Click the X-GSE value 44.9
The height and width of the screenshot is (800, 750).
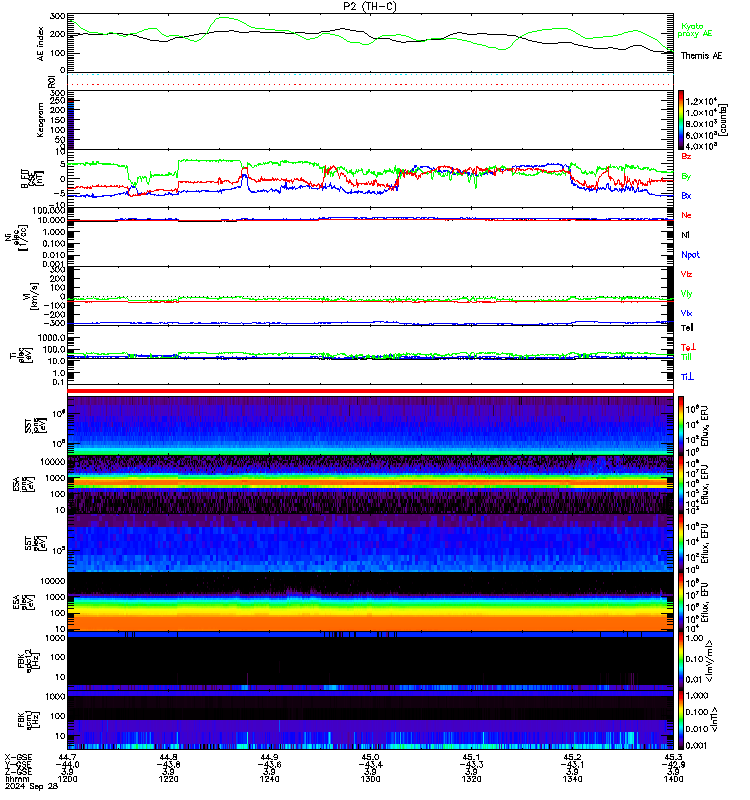[269, 757]
